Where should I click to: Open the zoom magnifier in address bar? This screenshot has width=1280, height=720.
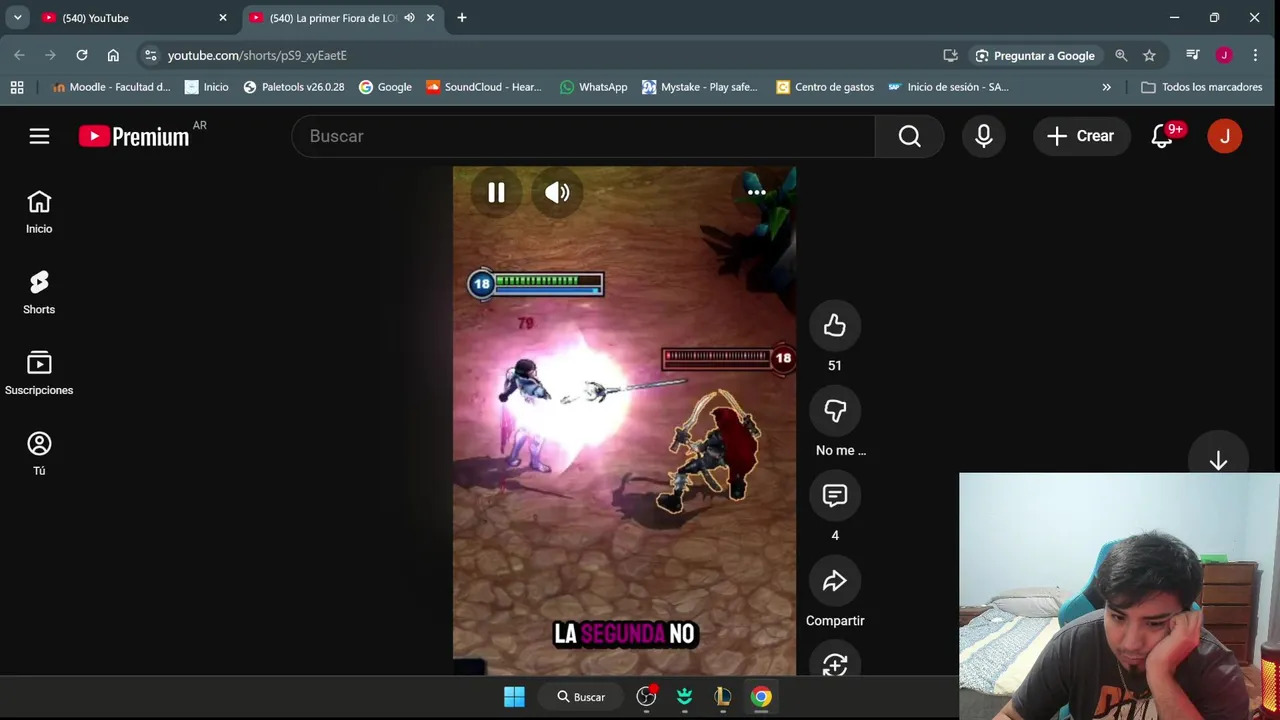(x=1121, y=56)
